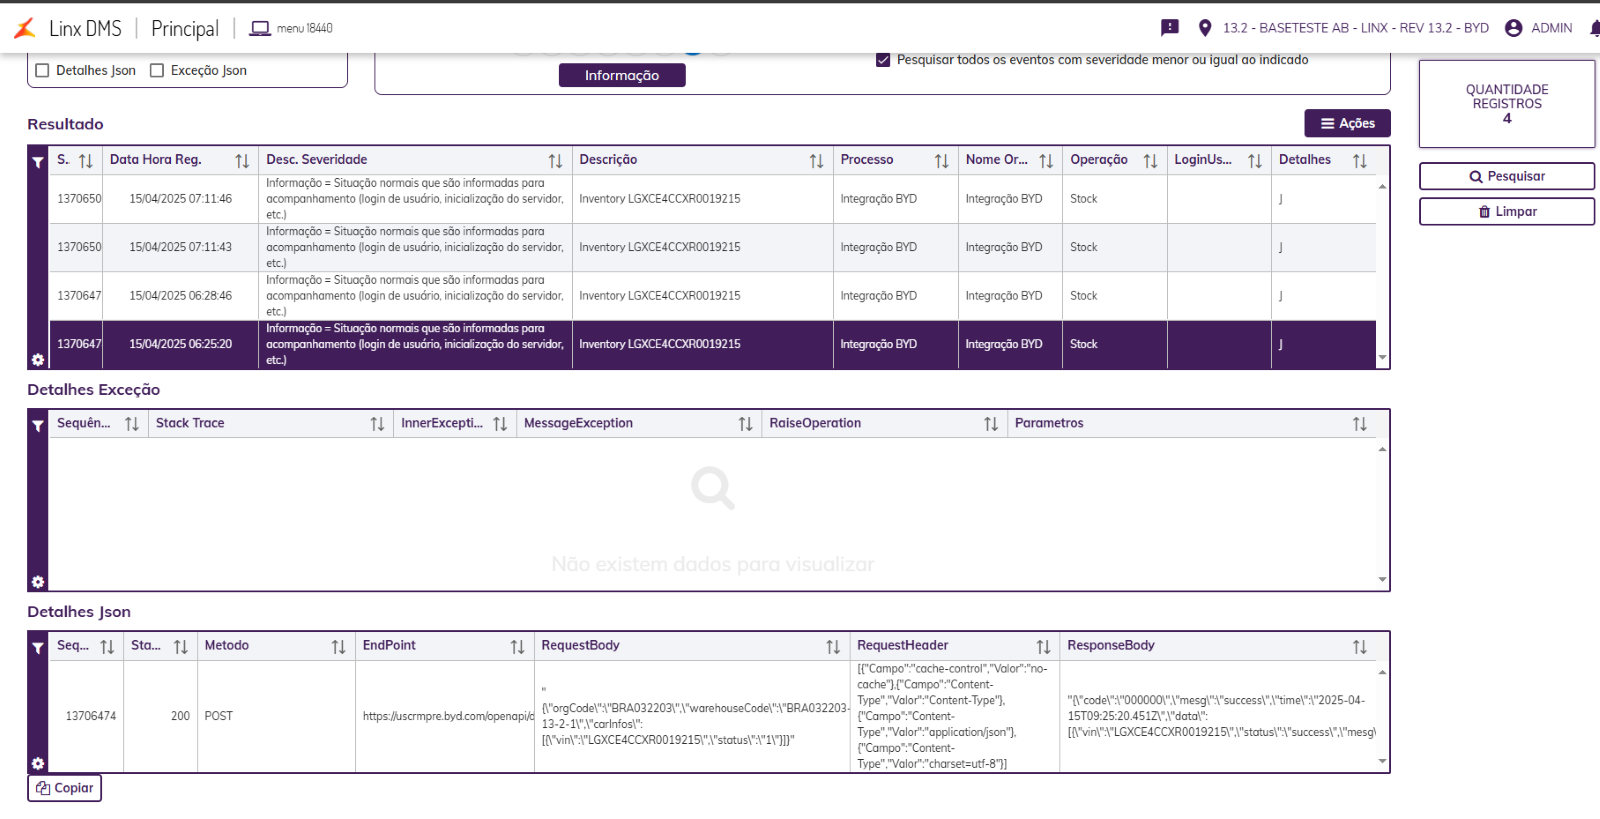
Task: Click the Linx DMS title text
Action: click(x=85, y=28)
